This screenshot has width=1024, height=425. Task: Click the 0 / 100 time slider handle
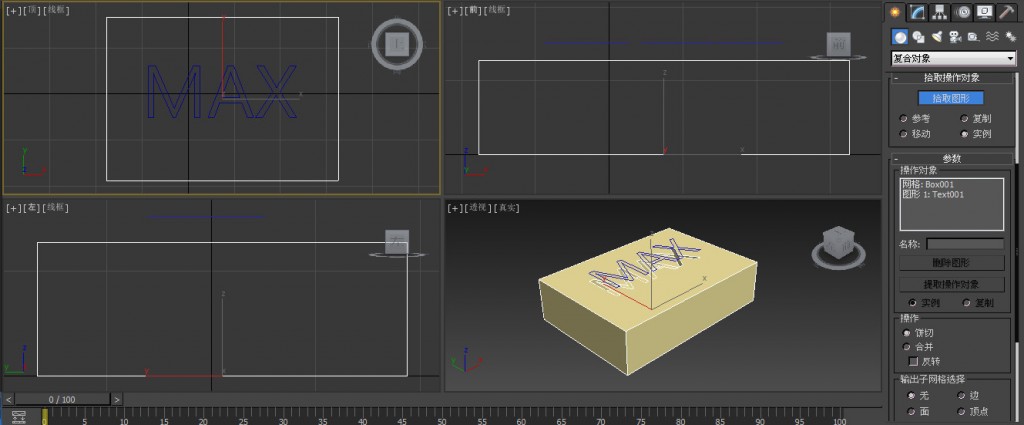tap(62, 399)
